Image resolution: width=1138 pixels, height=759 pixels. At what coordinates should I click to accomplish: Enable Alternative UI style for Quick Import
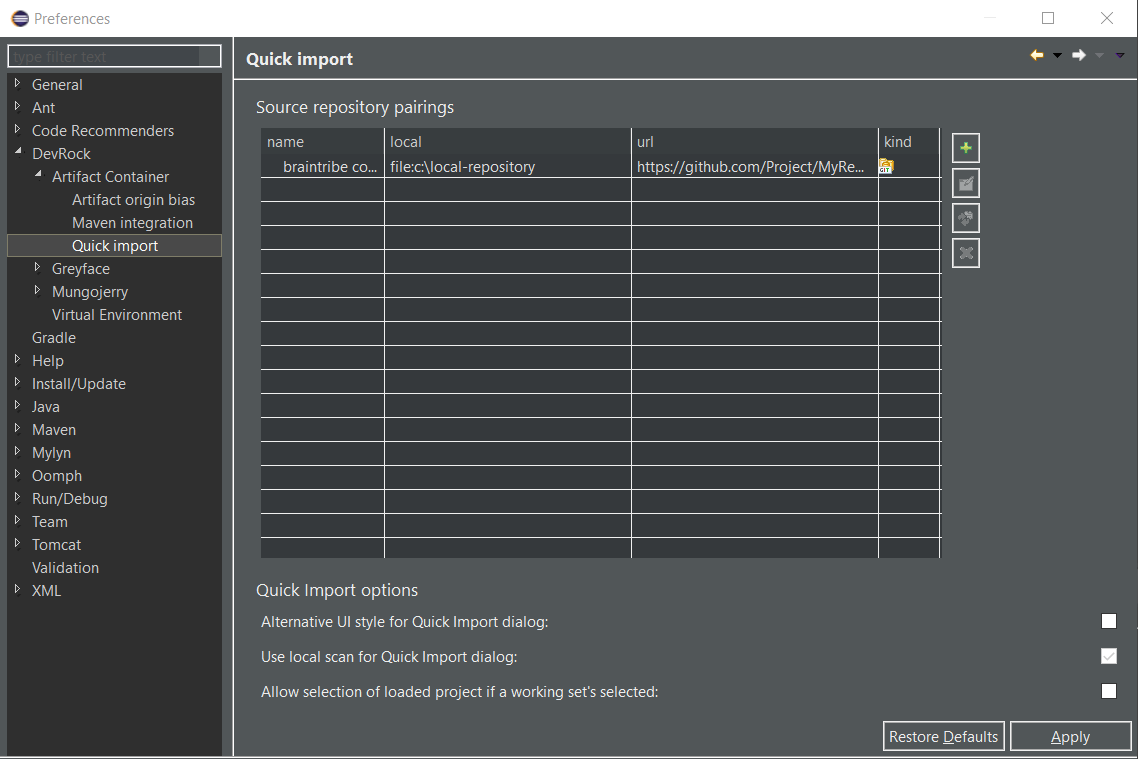coord(1108,621)
